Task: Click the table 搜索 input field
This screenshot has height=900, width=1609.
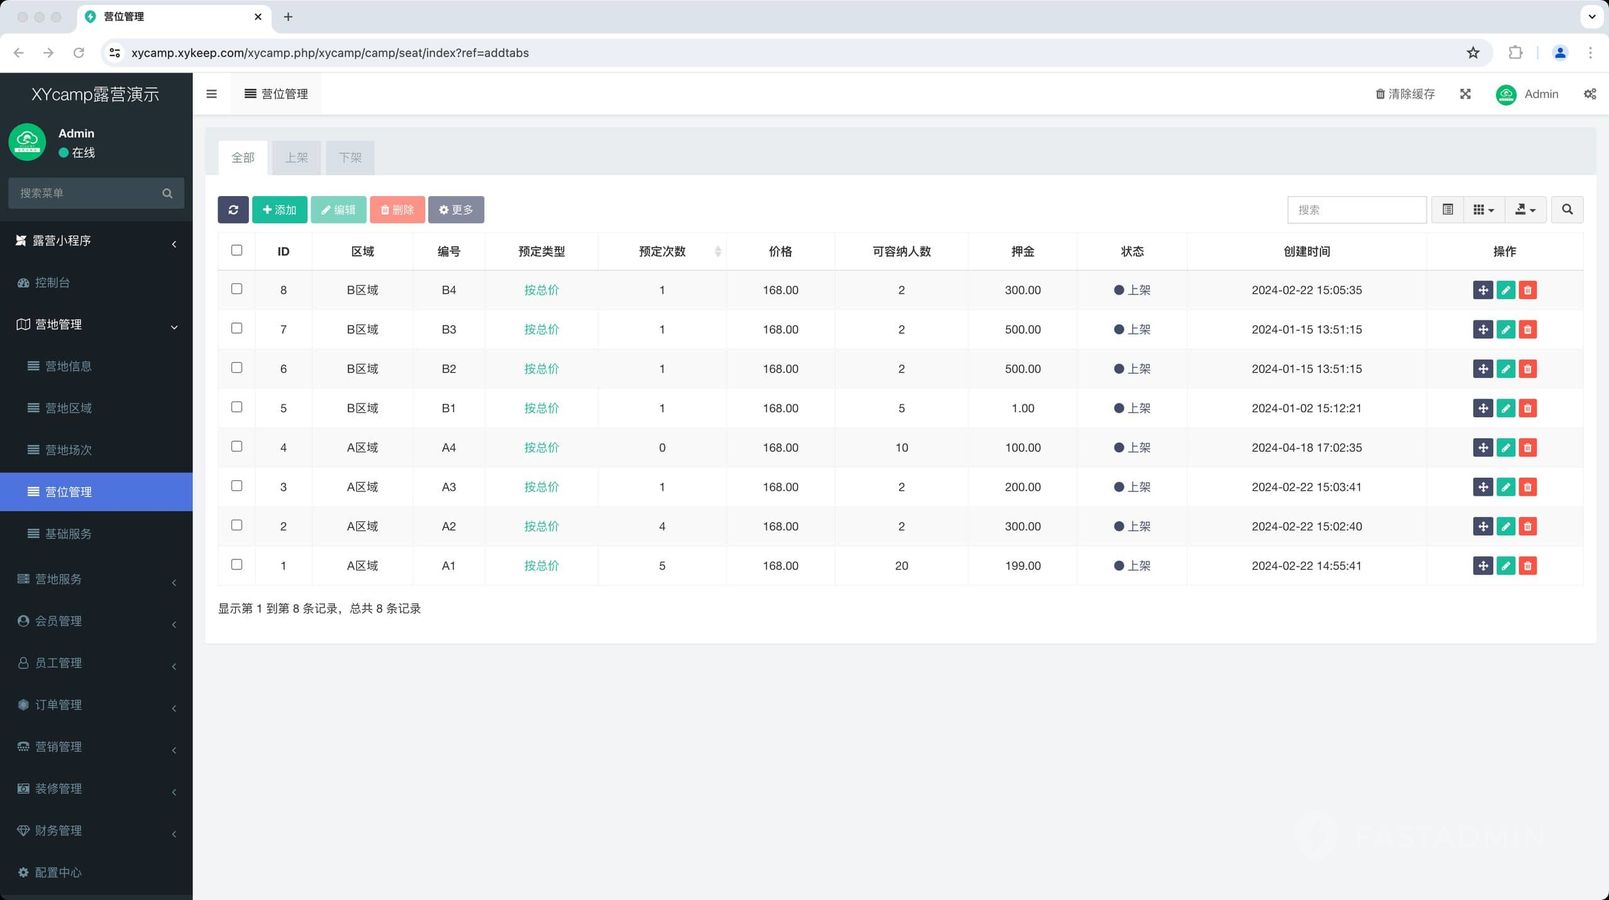Action: coord(1355,210)
